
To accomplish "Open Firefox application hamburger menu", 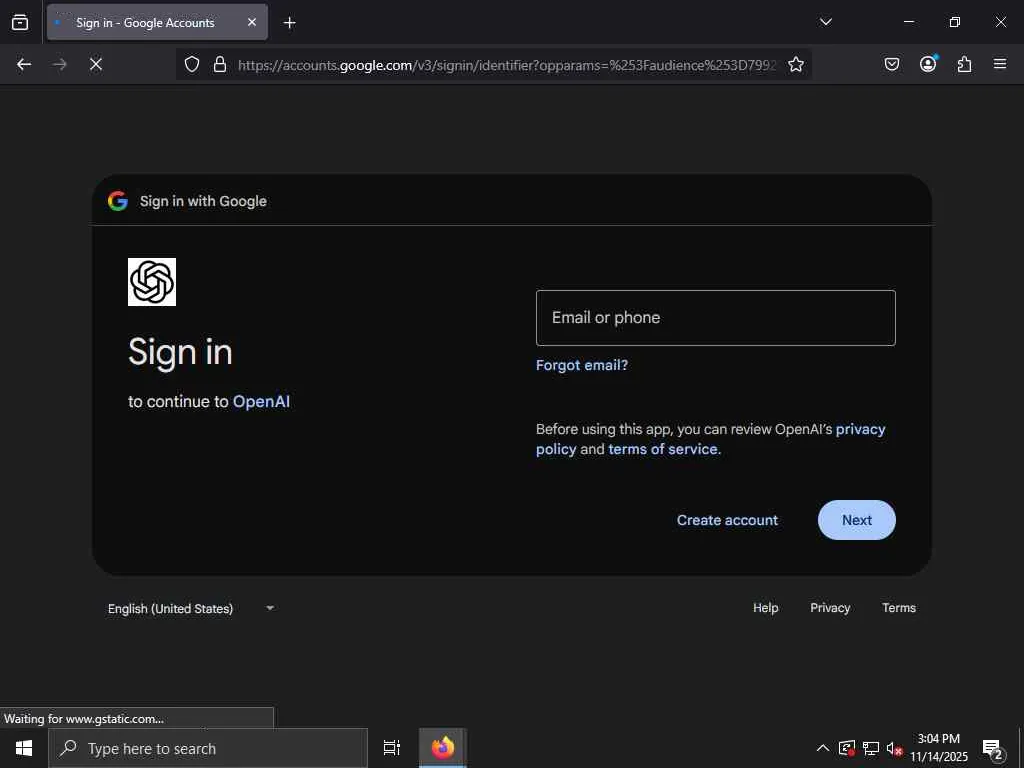I will [x=1000, y=64].
